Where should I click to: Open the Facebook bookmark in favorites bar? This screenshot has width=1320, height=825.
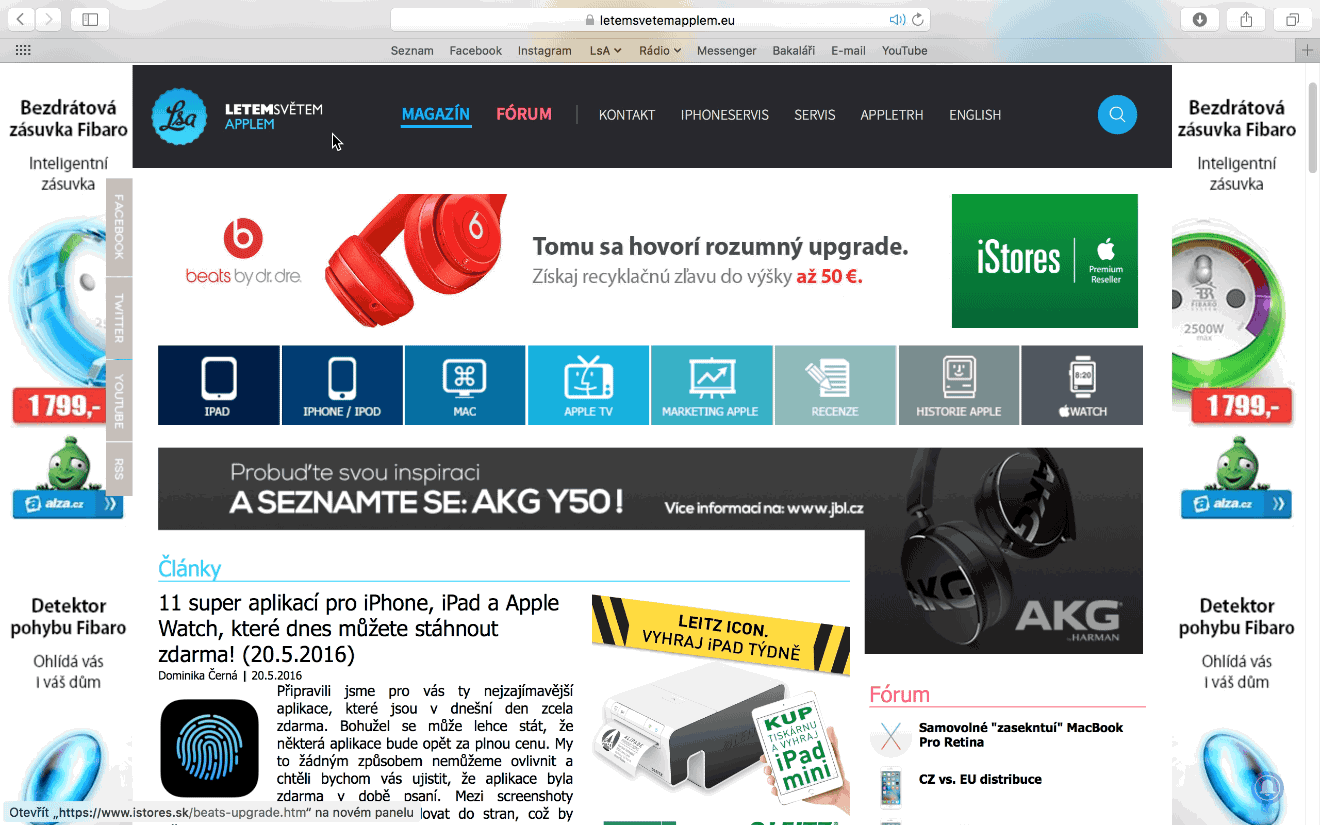pyautogui.click(x=475, y=50)
